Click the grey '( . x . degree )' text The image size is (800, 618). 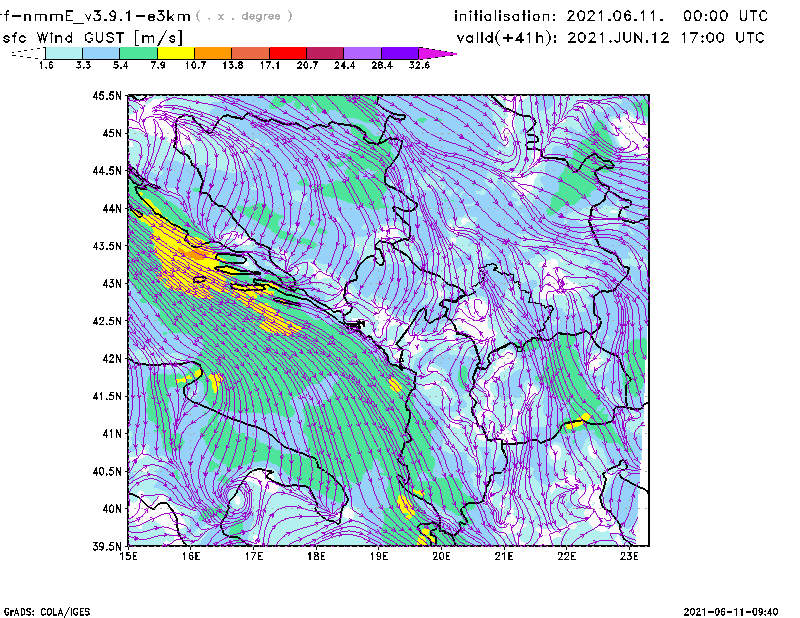[x=244, y=16]
